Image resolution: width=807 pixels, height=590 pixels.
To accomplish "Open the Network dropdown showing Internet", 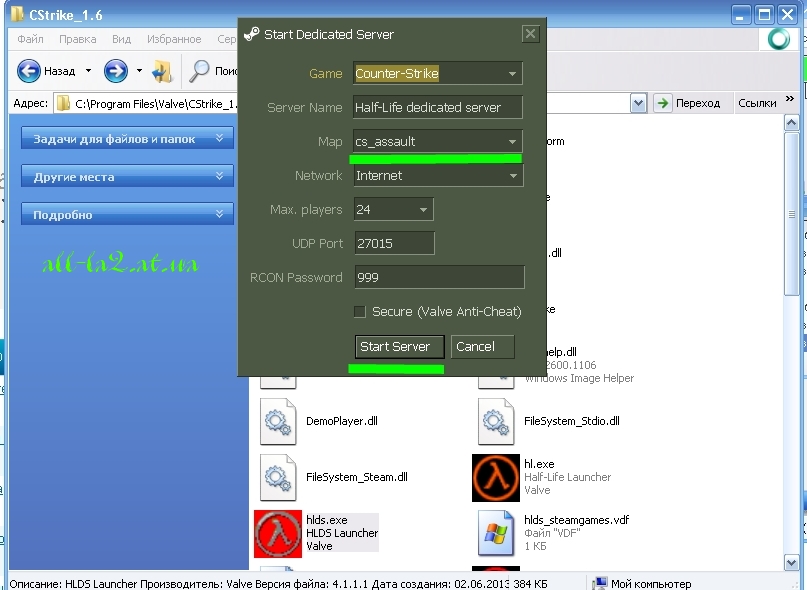I will point(513,176).
